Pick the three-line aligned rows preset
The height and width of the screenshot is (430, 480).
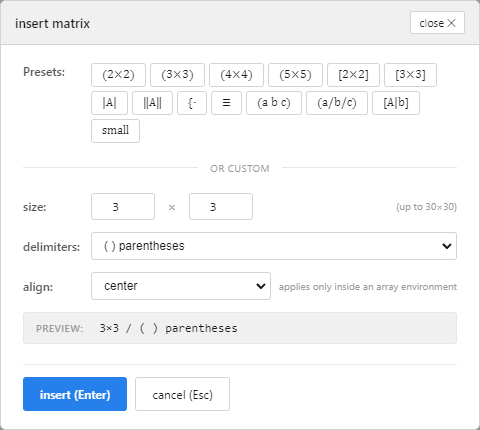(226, 103)
